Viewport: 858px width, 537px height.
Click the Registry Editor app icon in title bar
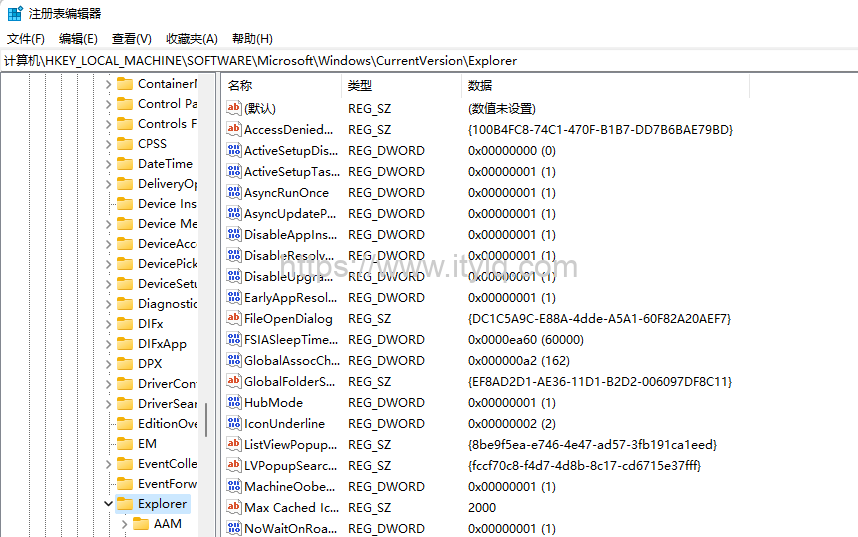click(15, 13)
